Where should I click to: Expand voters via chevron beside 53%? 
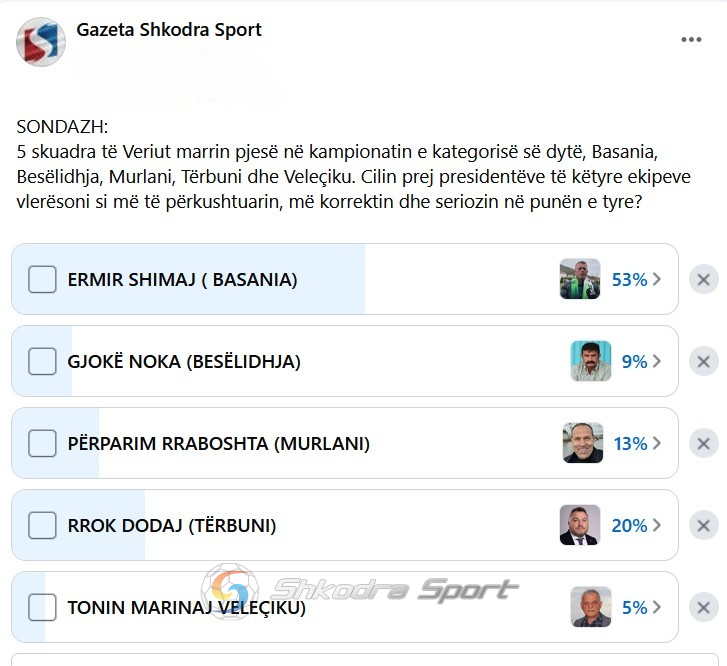[657, 279]
